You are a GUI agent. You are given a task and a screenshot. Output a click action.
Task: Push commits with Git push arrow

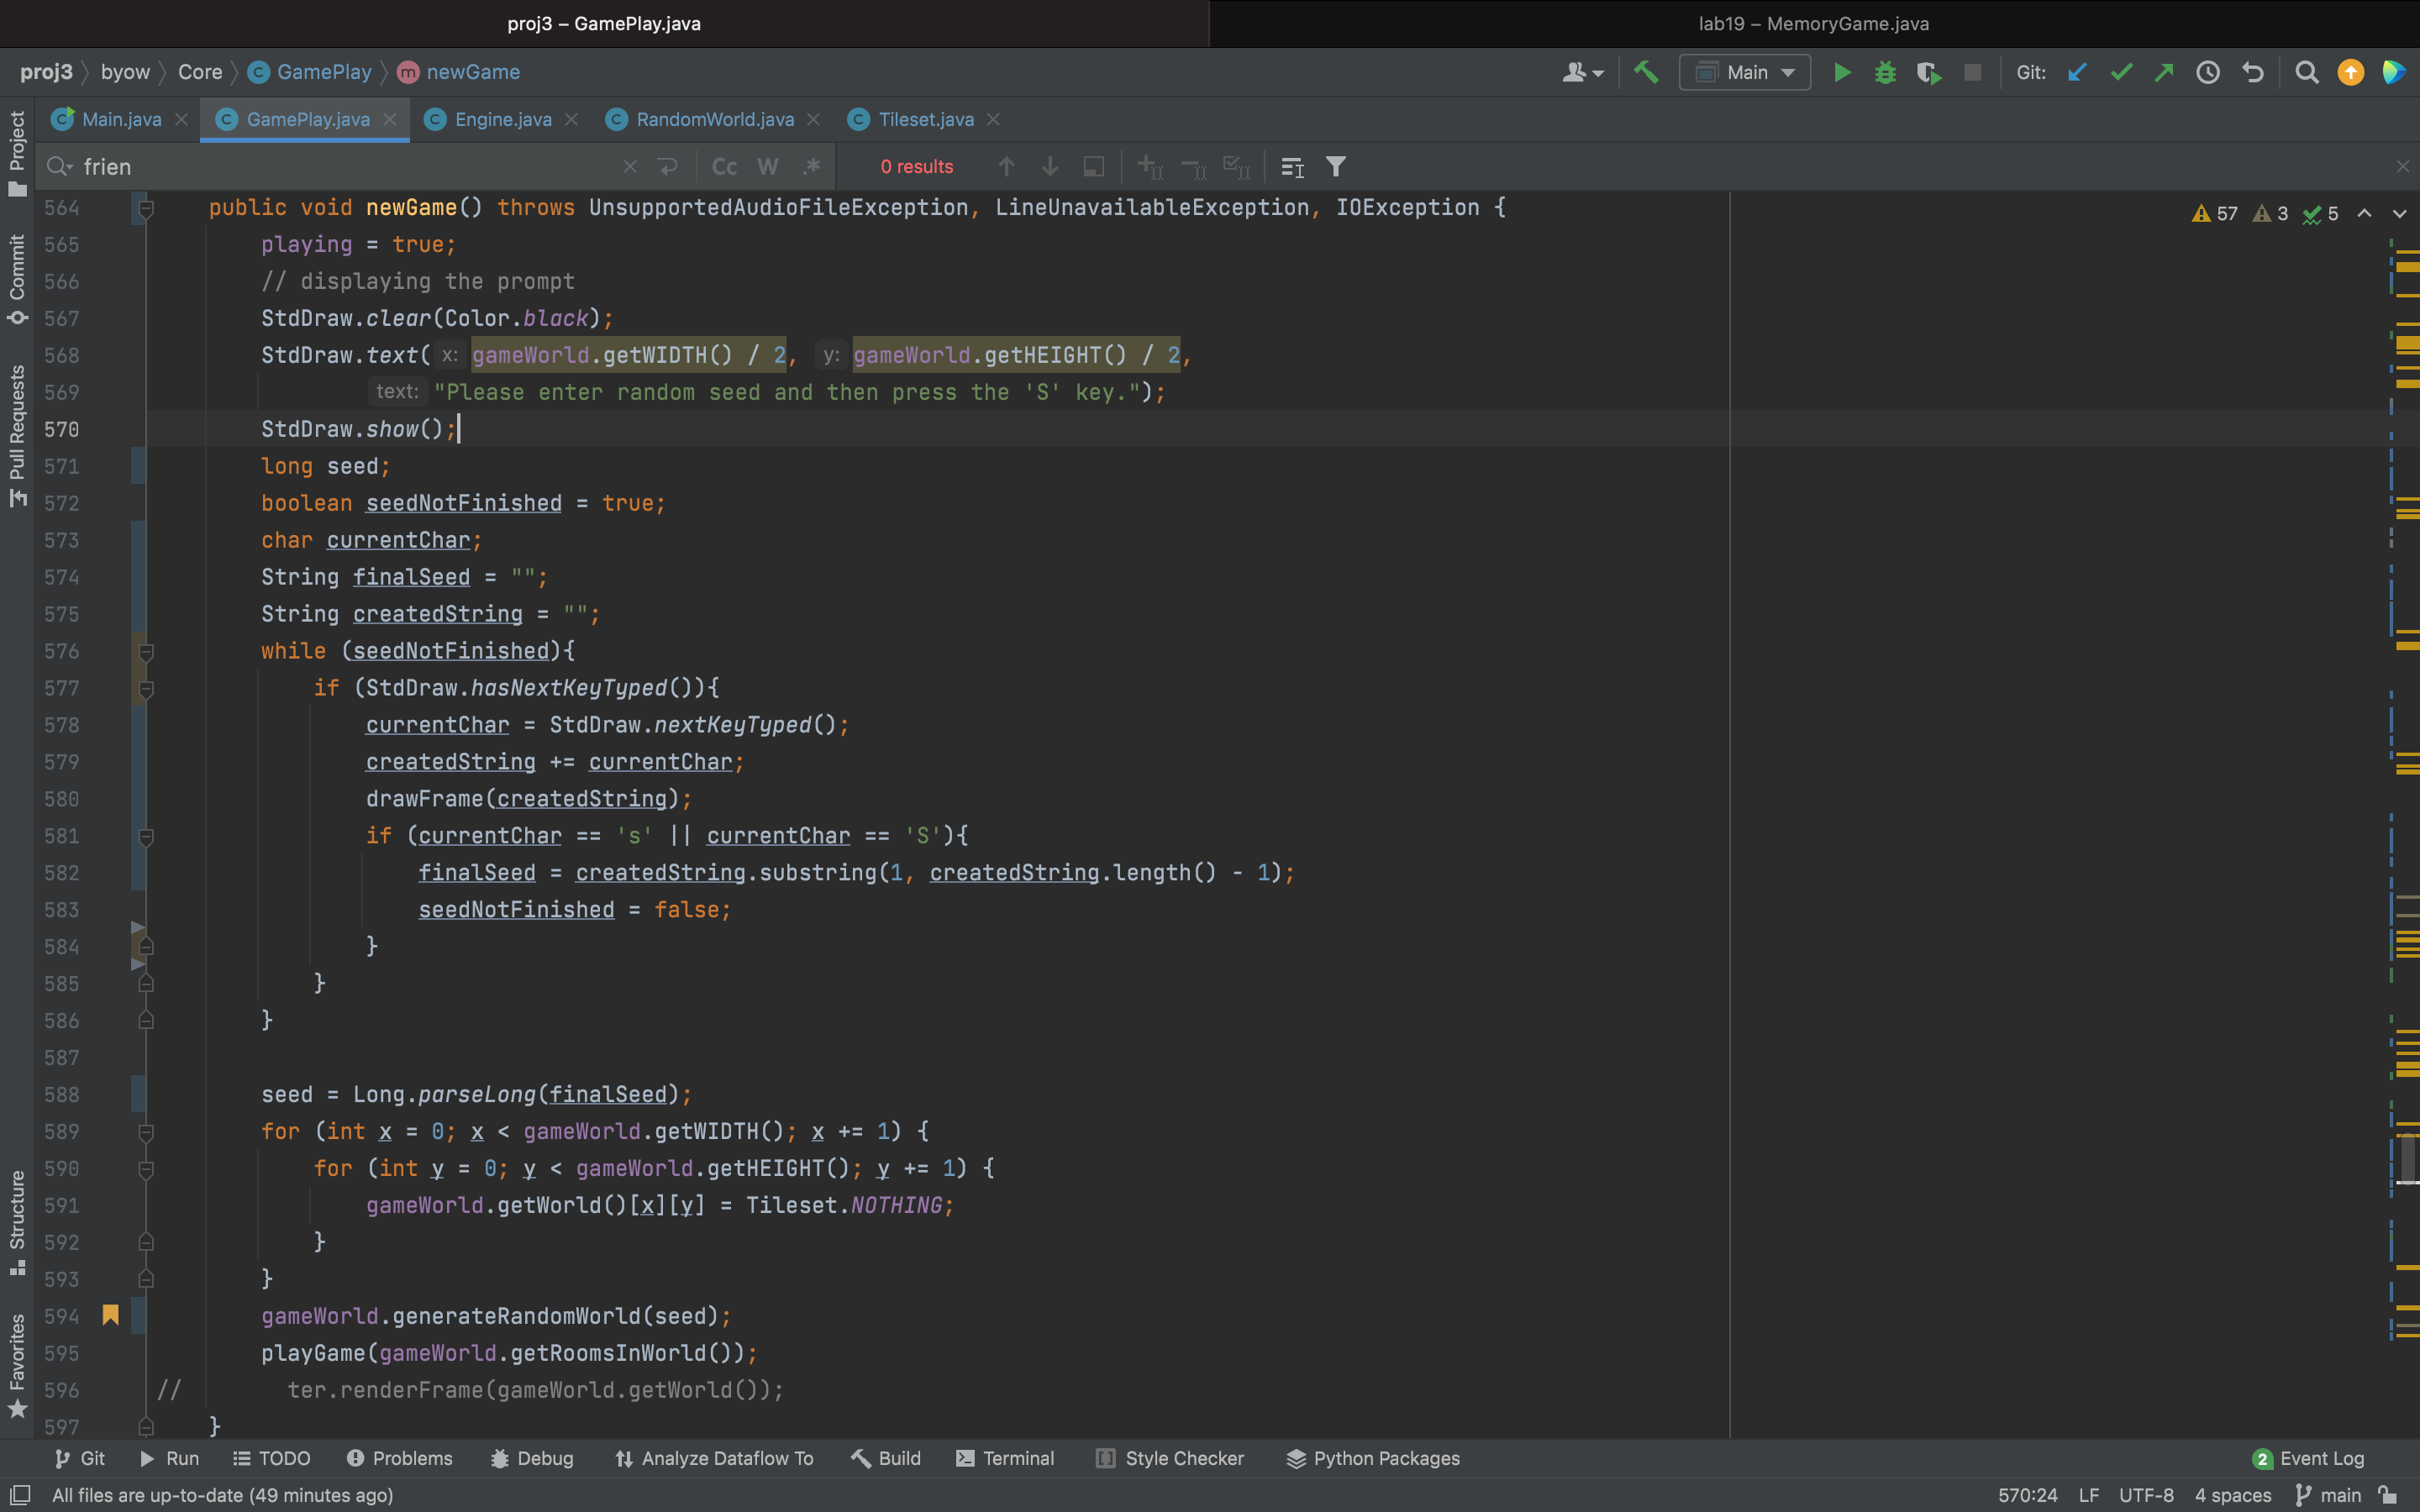coord(2164,72)
